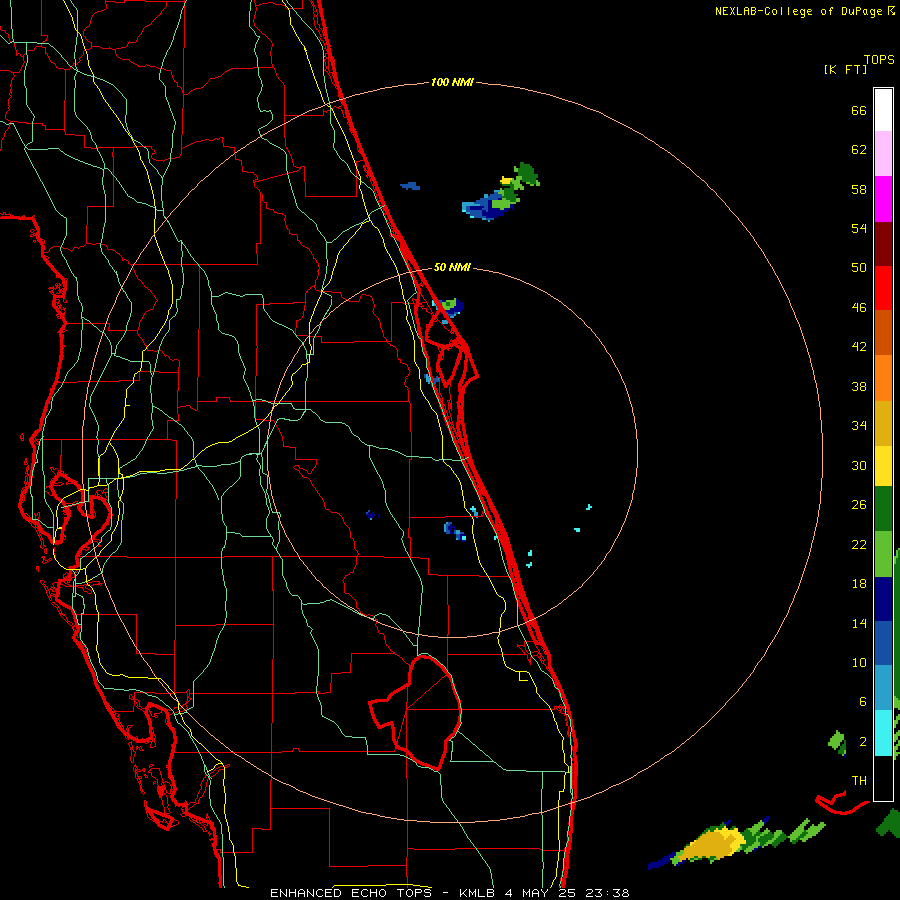900x900 pixels.
Task: Click the legend value 58
Action: 859,189
